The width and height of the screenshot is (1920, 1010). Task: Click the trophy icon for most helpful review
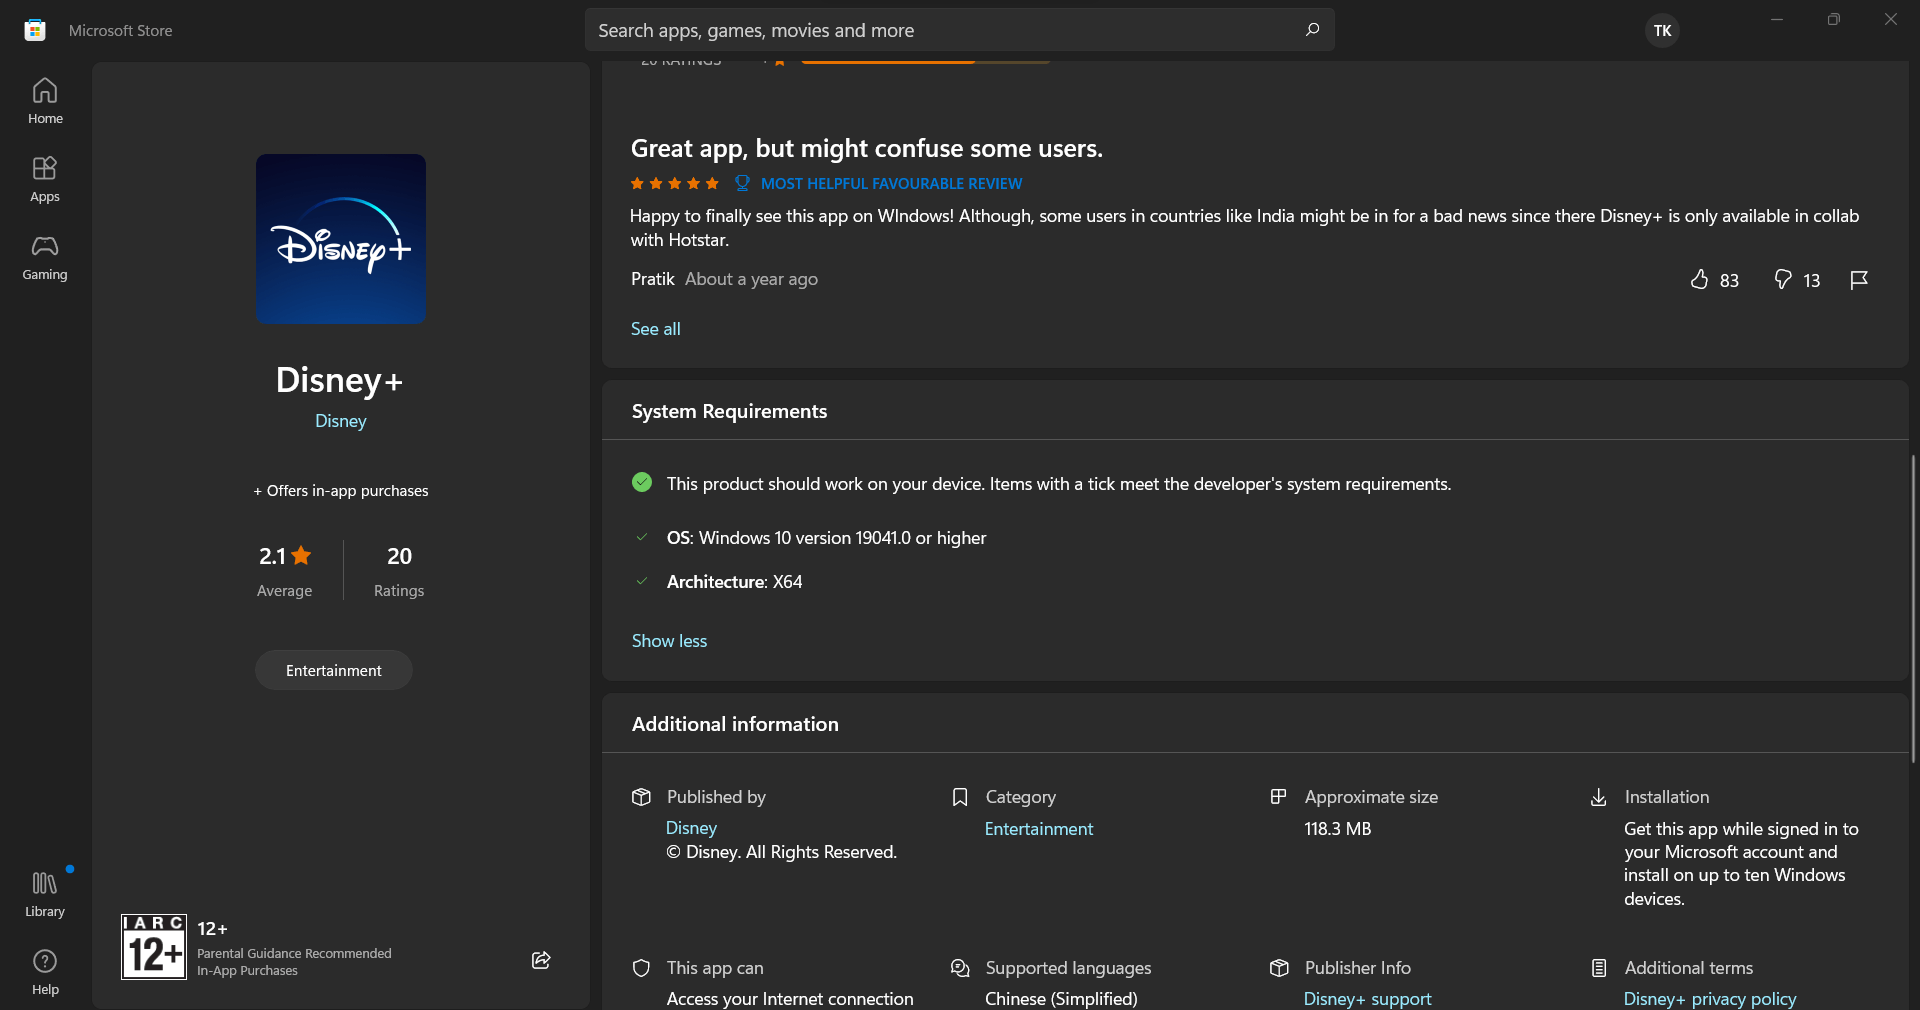[x=742, y=183]
